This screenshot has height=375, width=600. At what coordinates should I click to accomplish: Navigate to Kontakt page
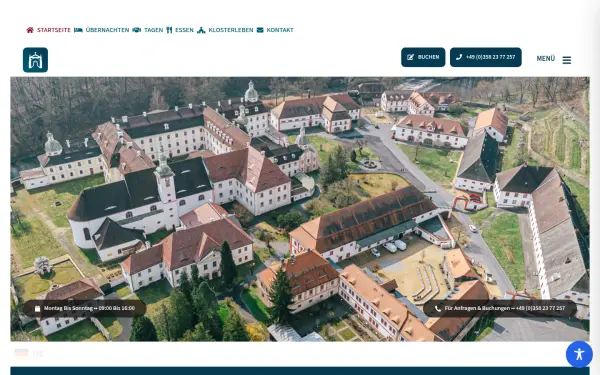[x=275, y=30]
